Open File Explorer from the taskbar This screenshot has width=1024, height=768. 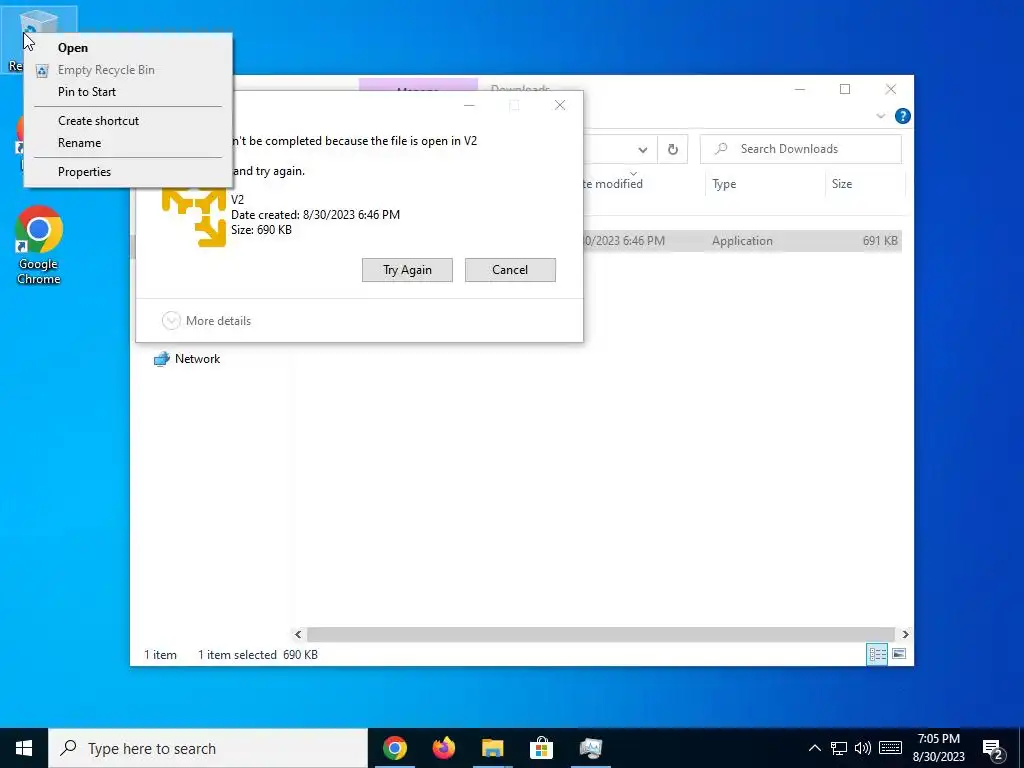coord(492,748)
